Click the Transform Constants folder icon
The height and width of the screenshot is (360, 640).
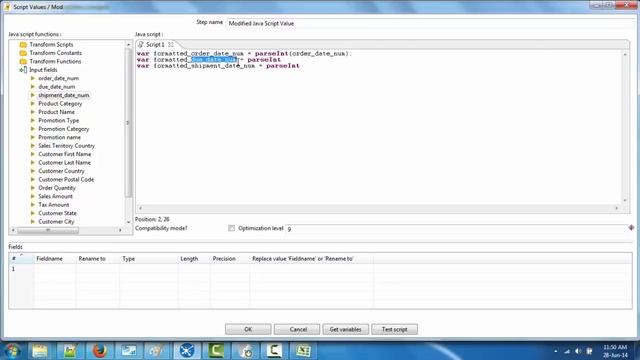click(x=23, y=53)
